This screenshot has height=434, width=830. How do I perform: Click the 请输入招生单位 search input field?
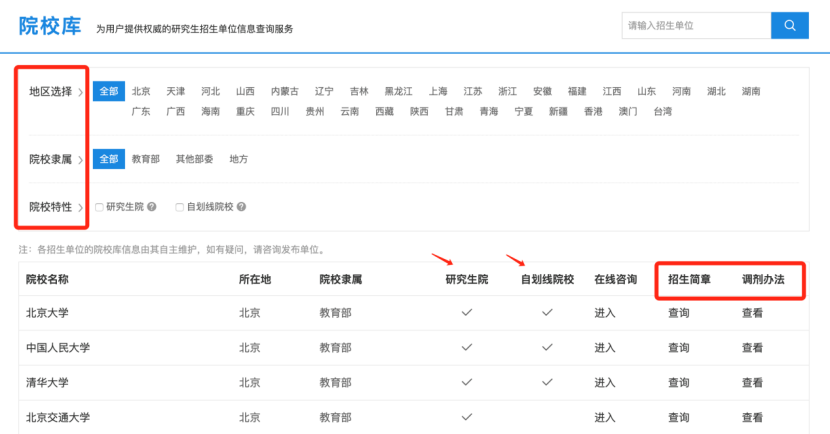pyautogui.click(x=695, y=25)
